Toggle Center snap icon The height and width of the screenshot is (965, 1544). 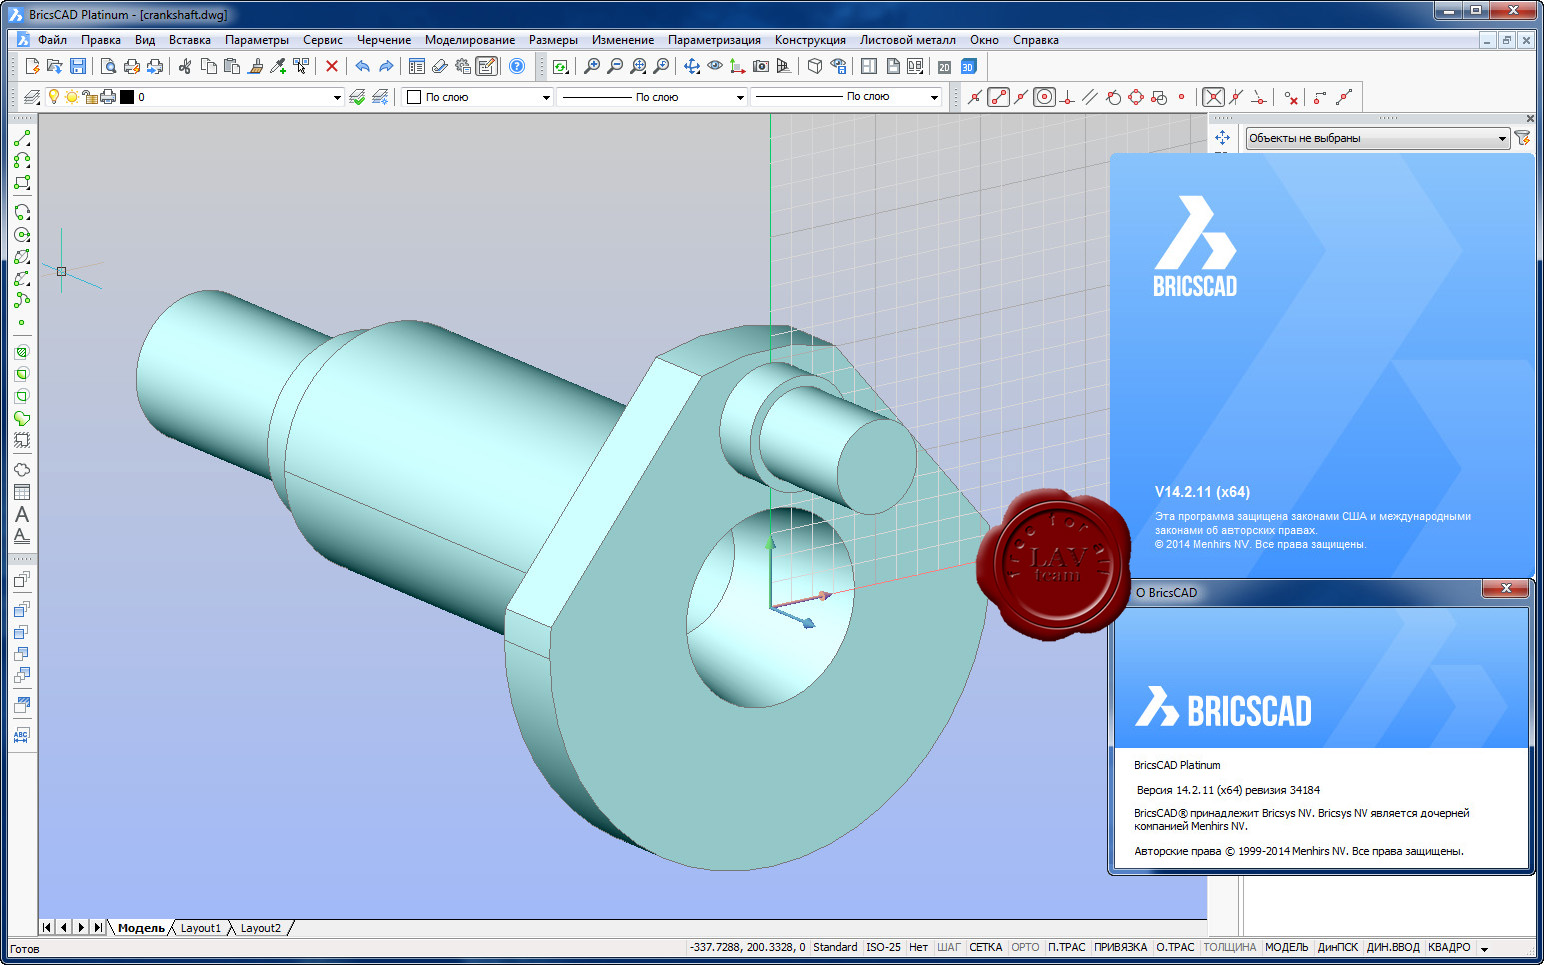pos(1044,97)
